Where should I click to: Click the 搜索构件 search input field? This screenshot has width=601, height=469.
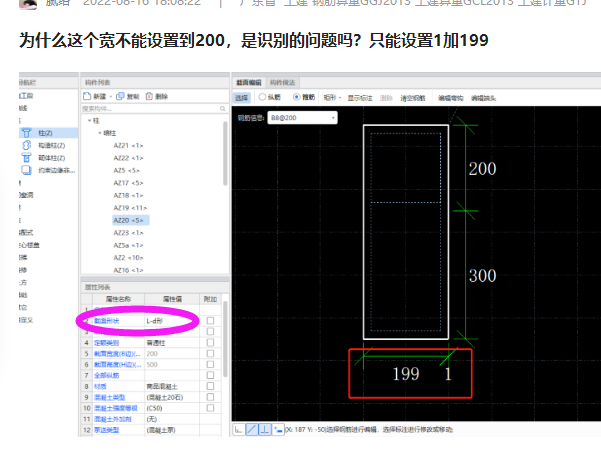coord(154,109)
